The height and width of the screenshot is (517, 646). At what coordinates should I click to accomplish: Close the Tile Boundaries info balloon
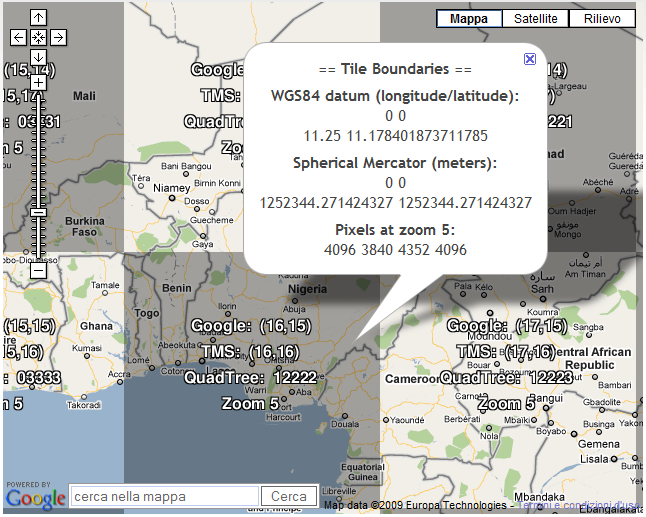point(530,59)
